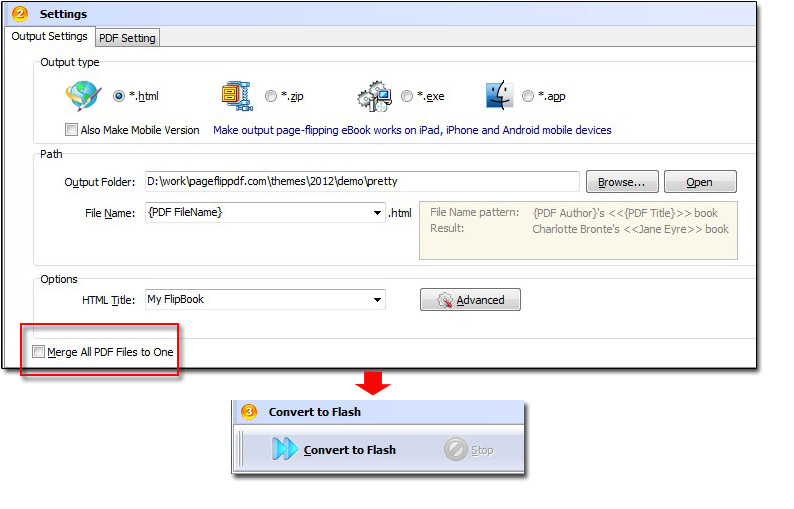Select the *.html output type

coord(119,96)
